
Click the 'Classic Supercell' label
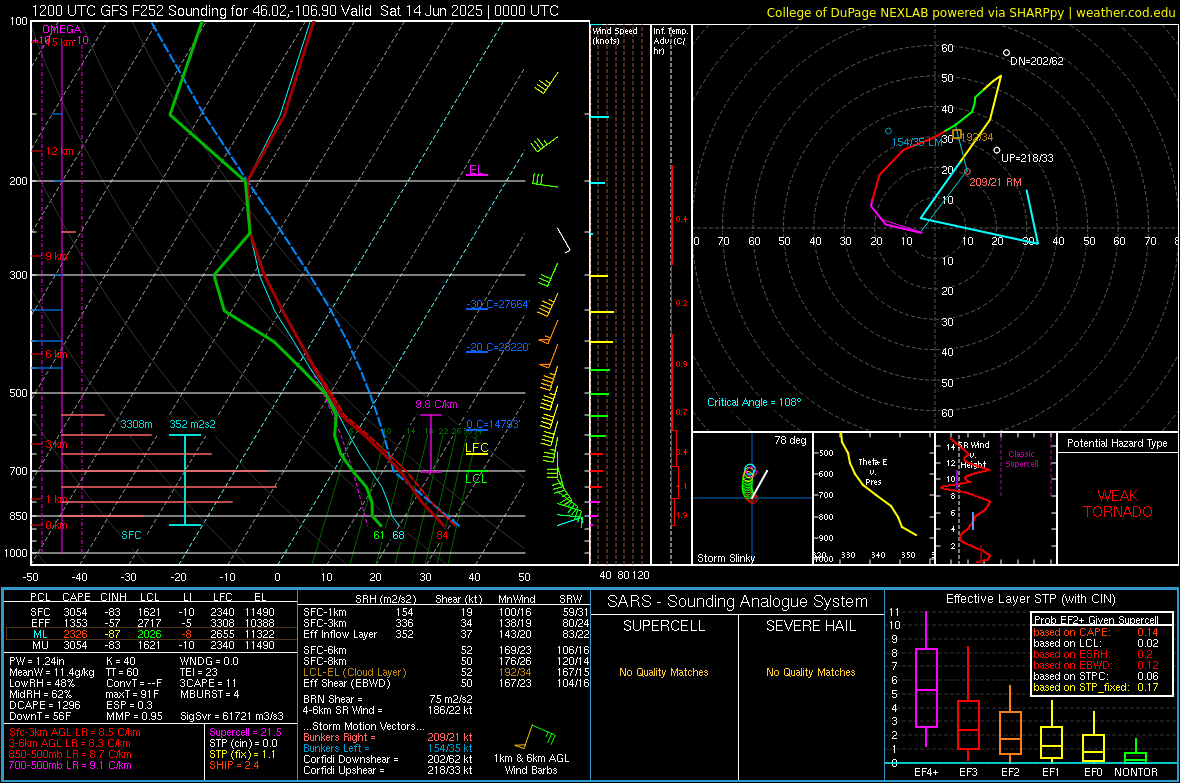(1022, 459)
